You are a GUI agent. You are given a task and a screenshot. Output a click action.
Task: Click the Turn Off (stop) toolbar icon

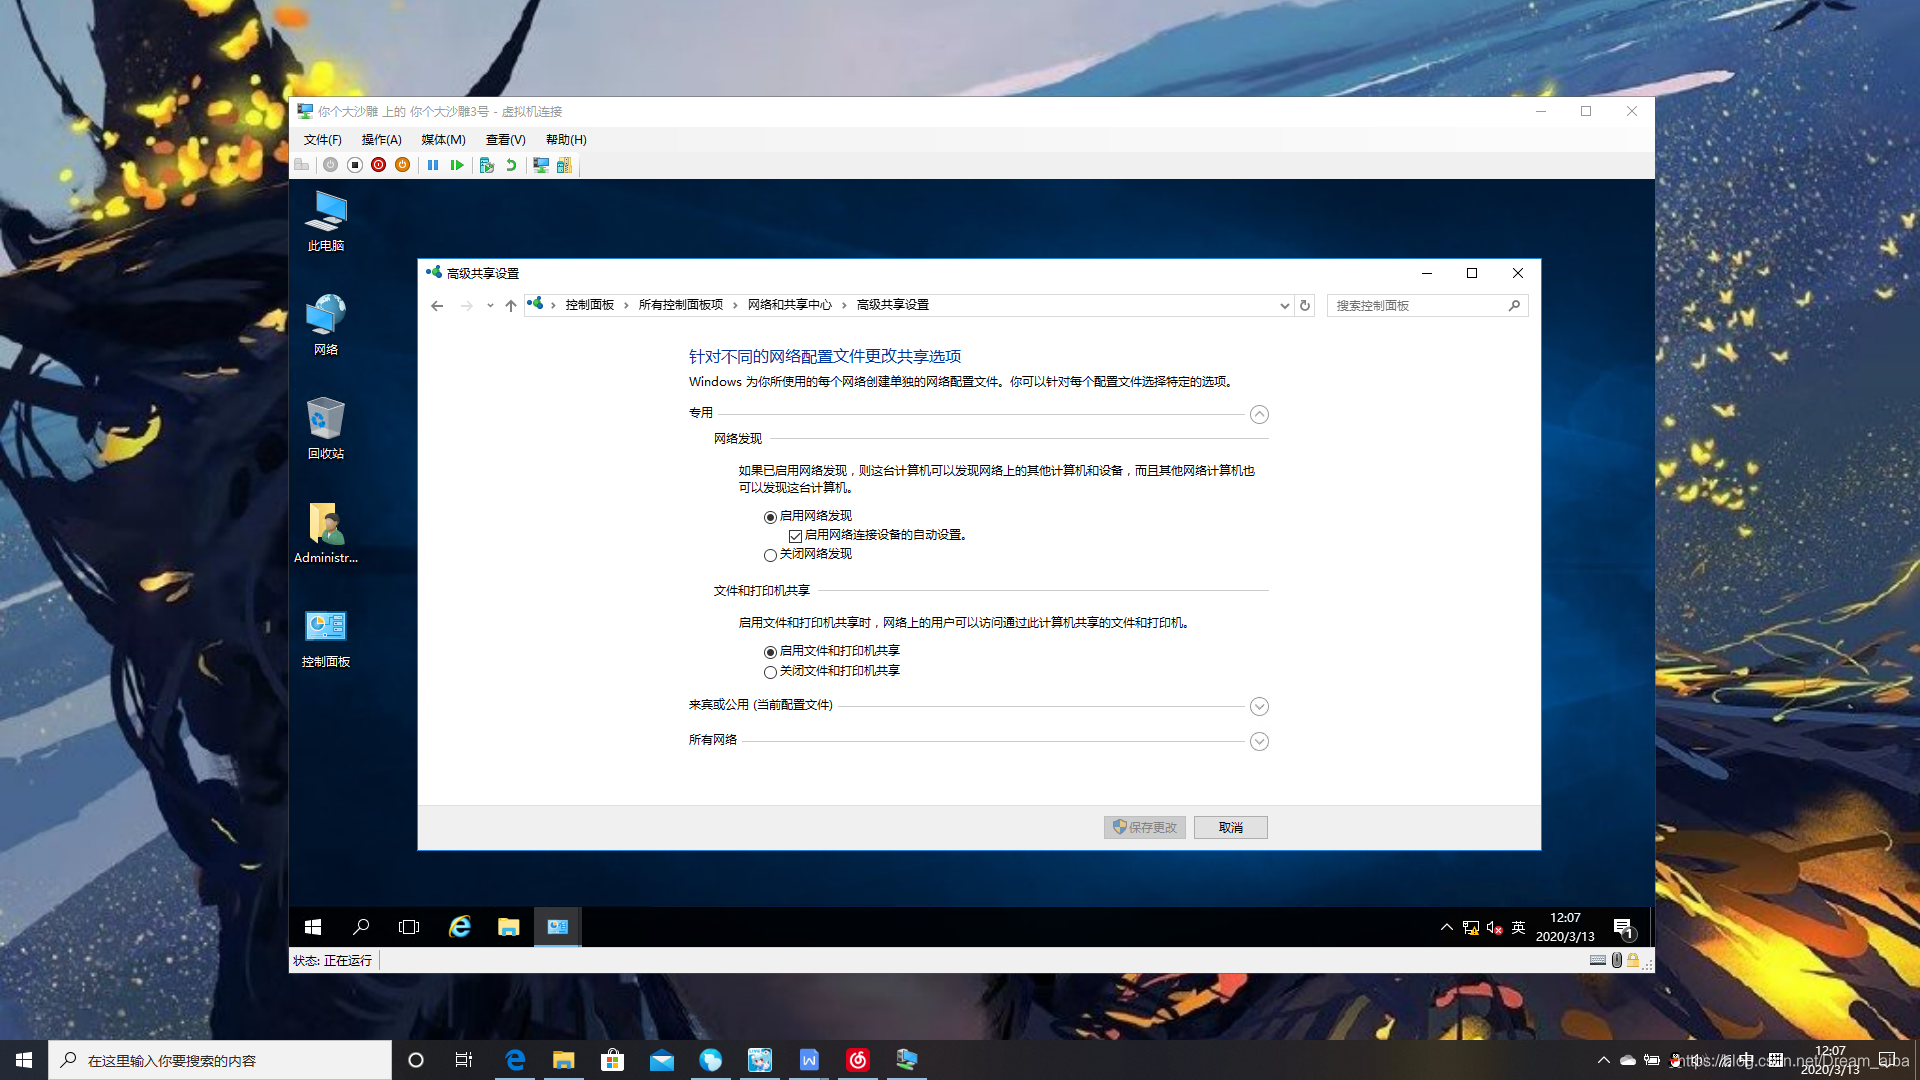[x=354, y=165]
